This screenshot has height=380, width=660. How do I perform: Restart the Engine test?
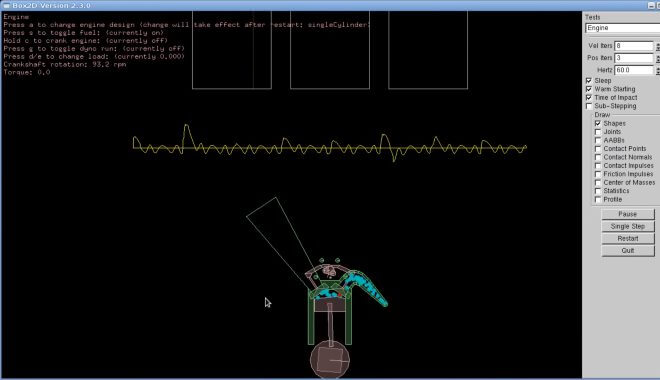point(628,239)
